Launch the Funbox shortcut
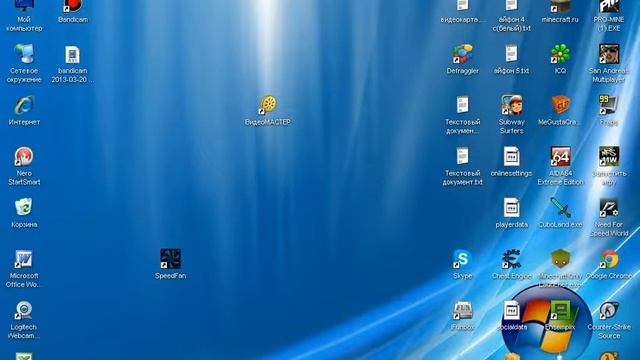This screenshot has width=640, height=360. click(x=462, y=310)
